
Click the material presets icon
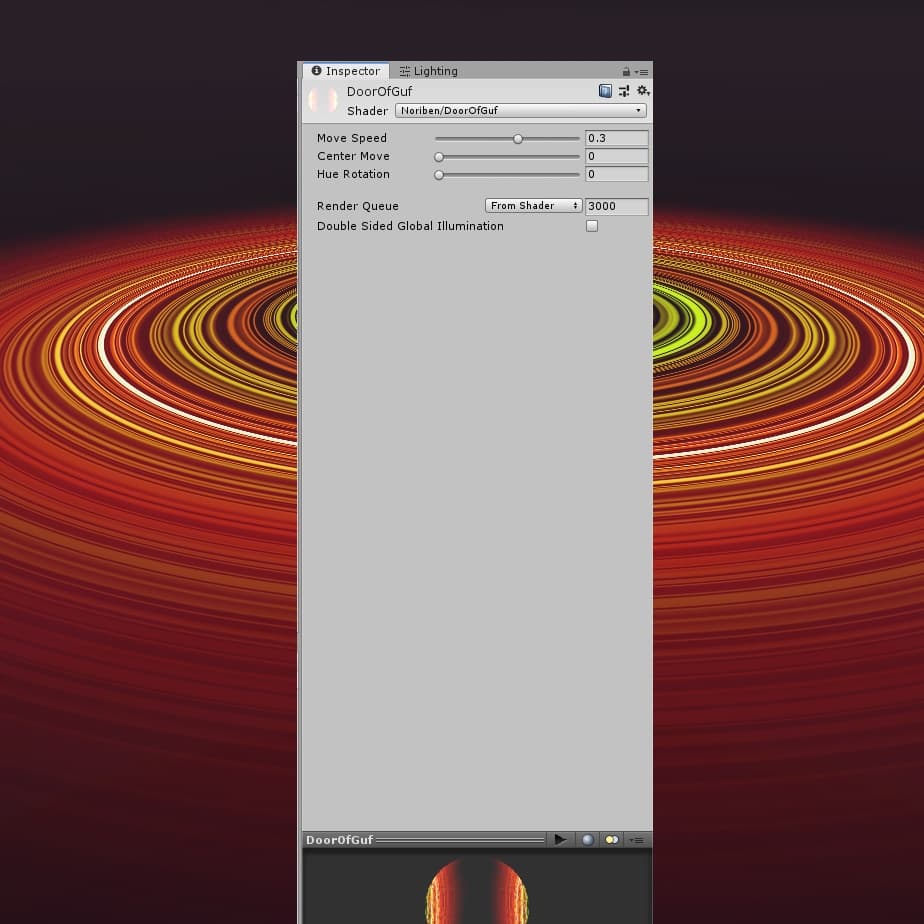tap(624, 91)
